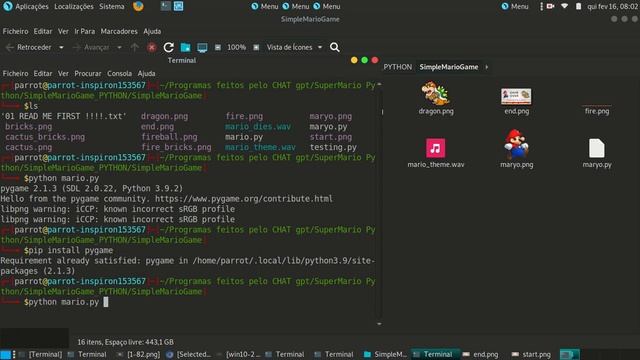Open the Ir Para menu
Image resolution: width=640 pixels, height=360 pixels.
(x=84, y=31)
